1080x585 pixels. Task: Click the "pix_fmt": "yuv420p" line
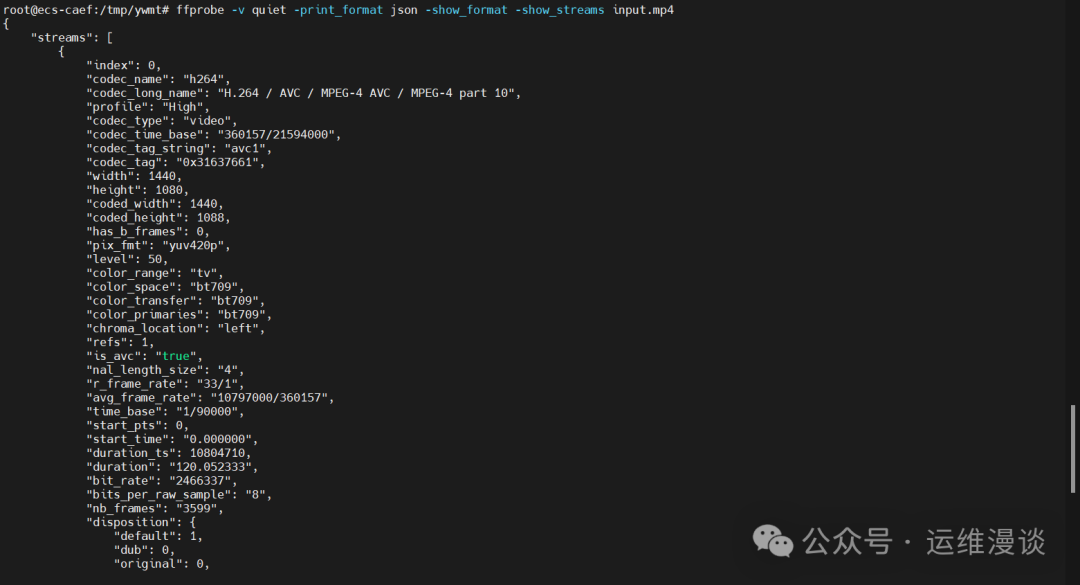point(158,245)
